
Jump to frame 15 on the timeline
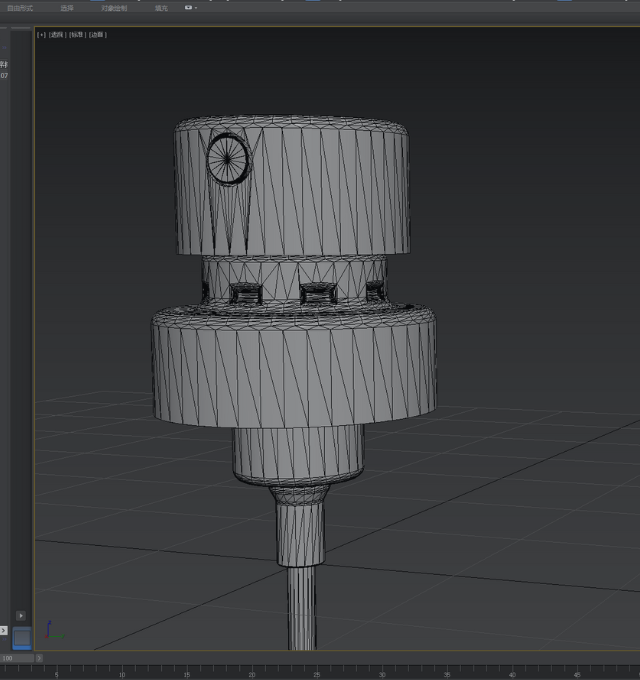click(187, 674)
